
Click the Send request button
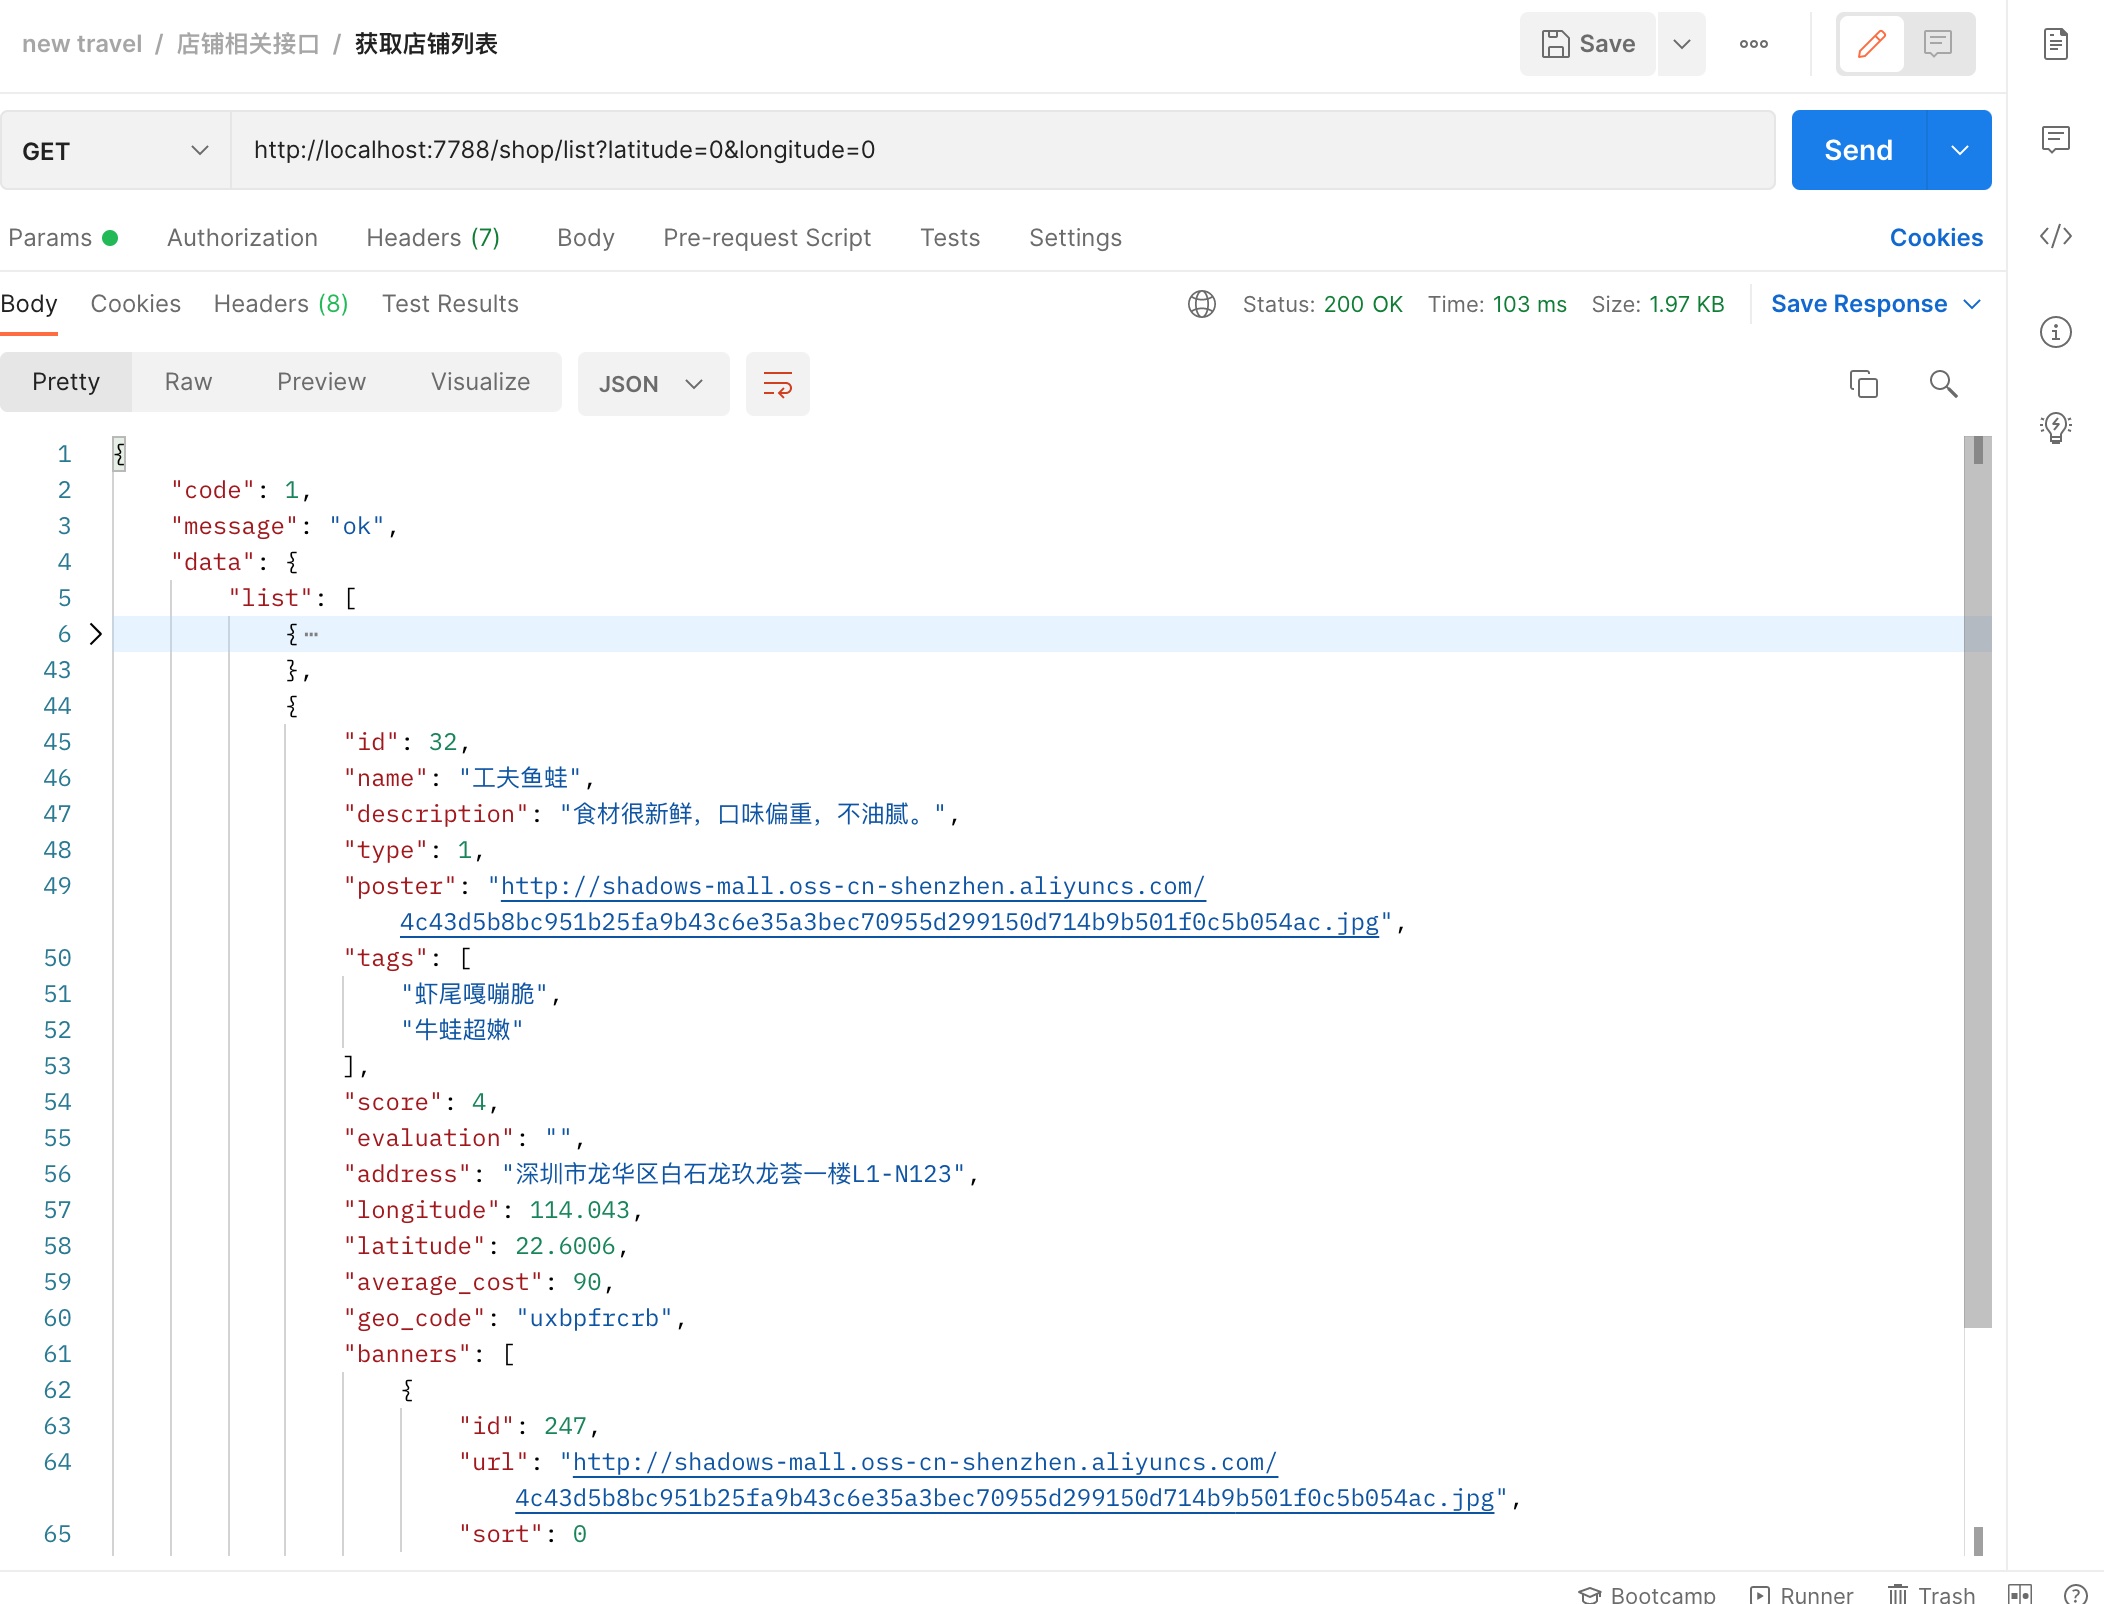[1856, 150]
